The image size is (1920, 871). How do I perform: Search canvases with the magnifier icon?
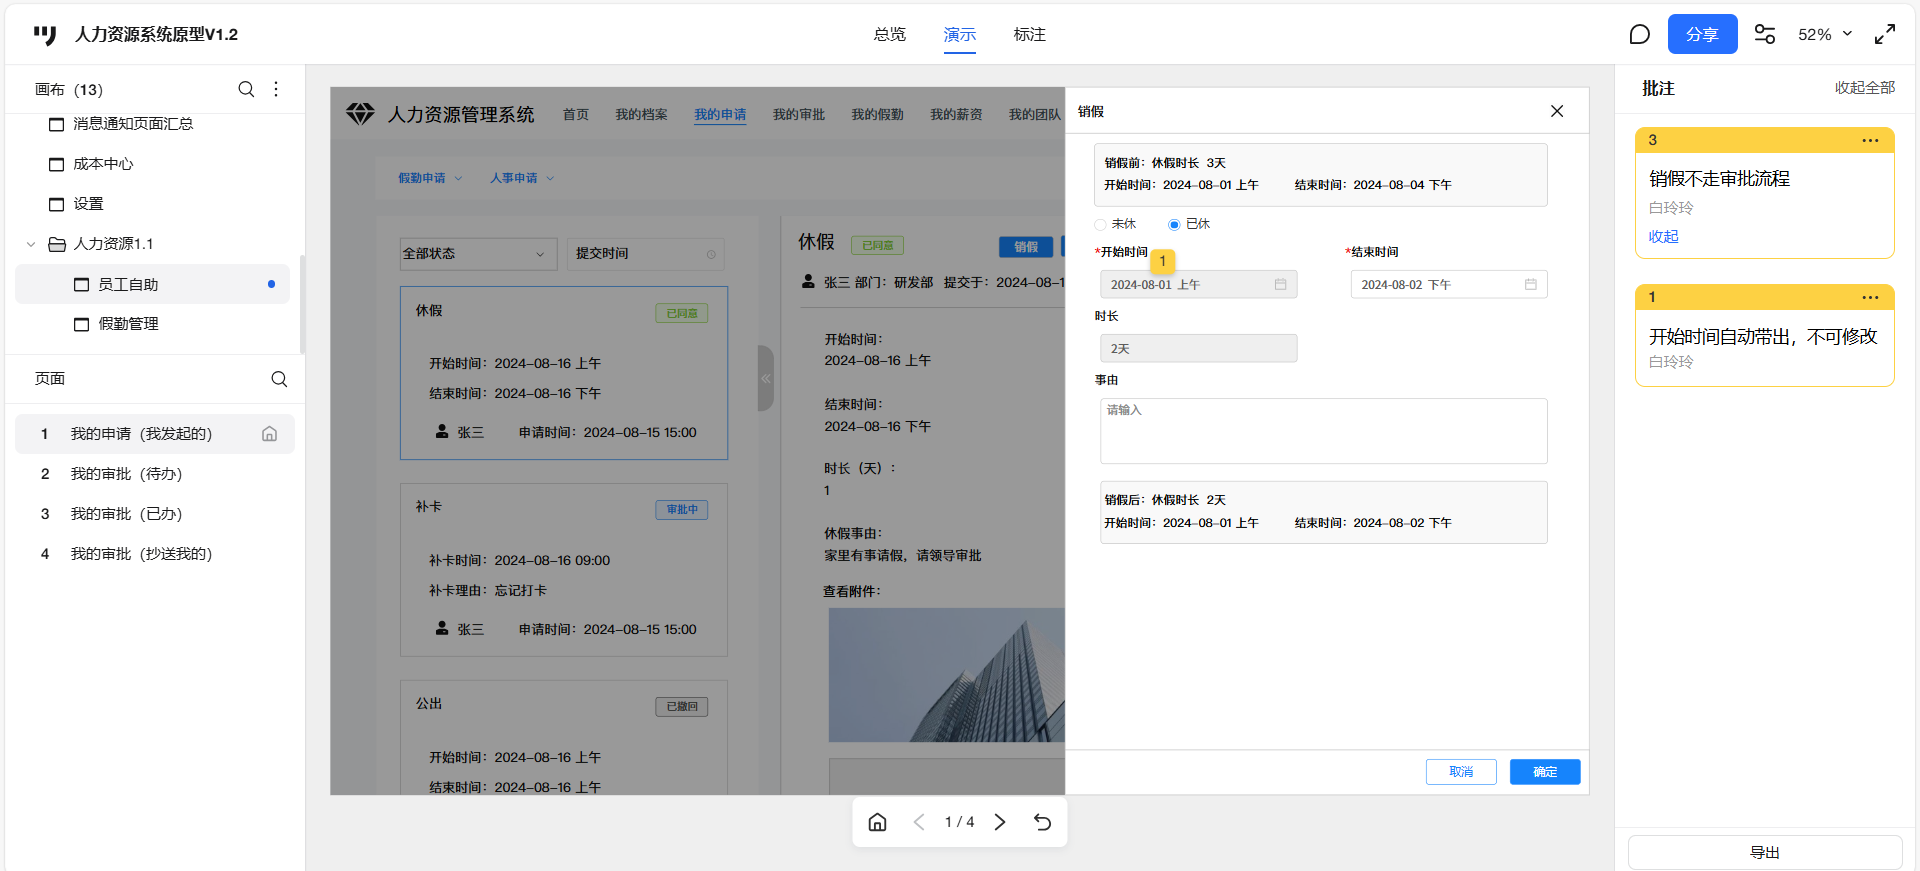[246, 89]
